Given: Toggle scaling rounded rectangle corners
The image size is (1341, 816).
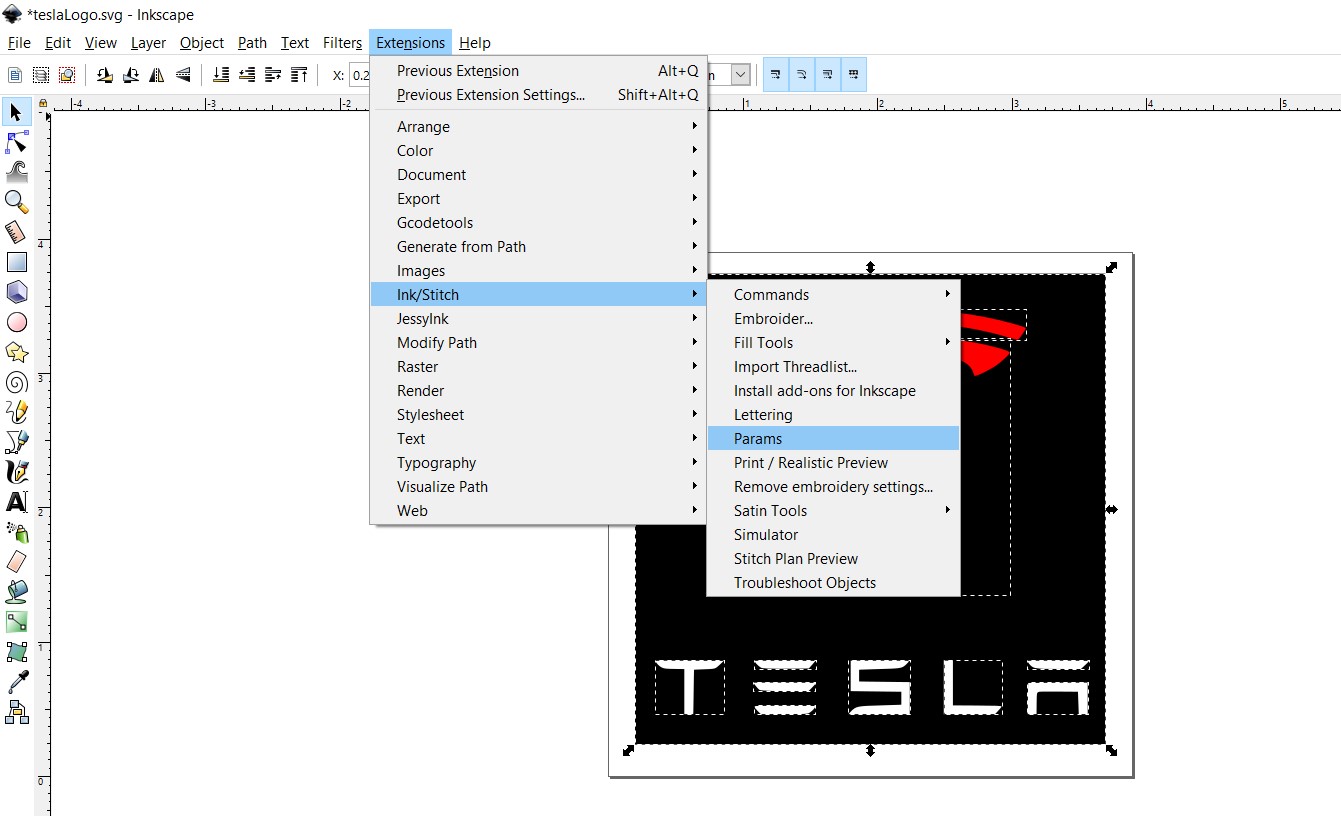Looking at the screenshot, I should (x=802, y=75).
